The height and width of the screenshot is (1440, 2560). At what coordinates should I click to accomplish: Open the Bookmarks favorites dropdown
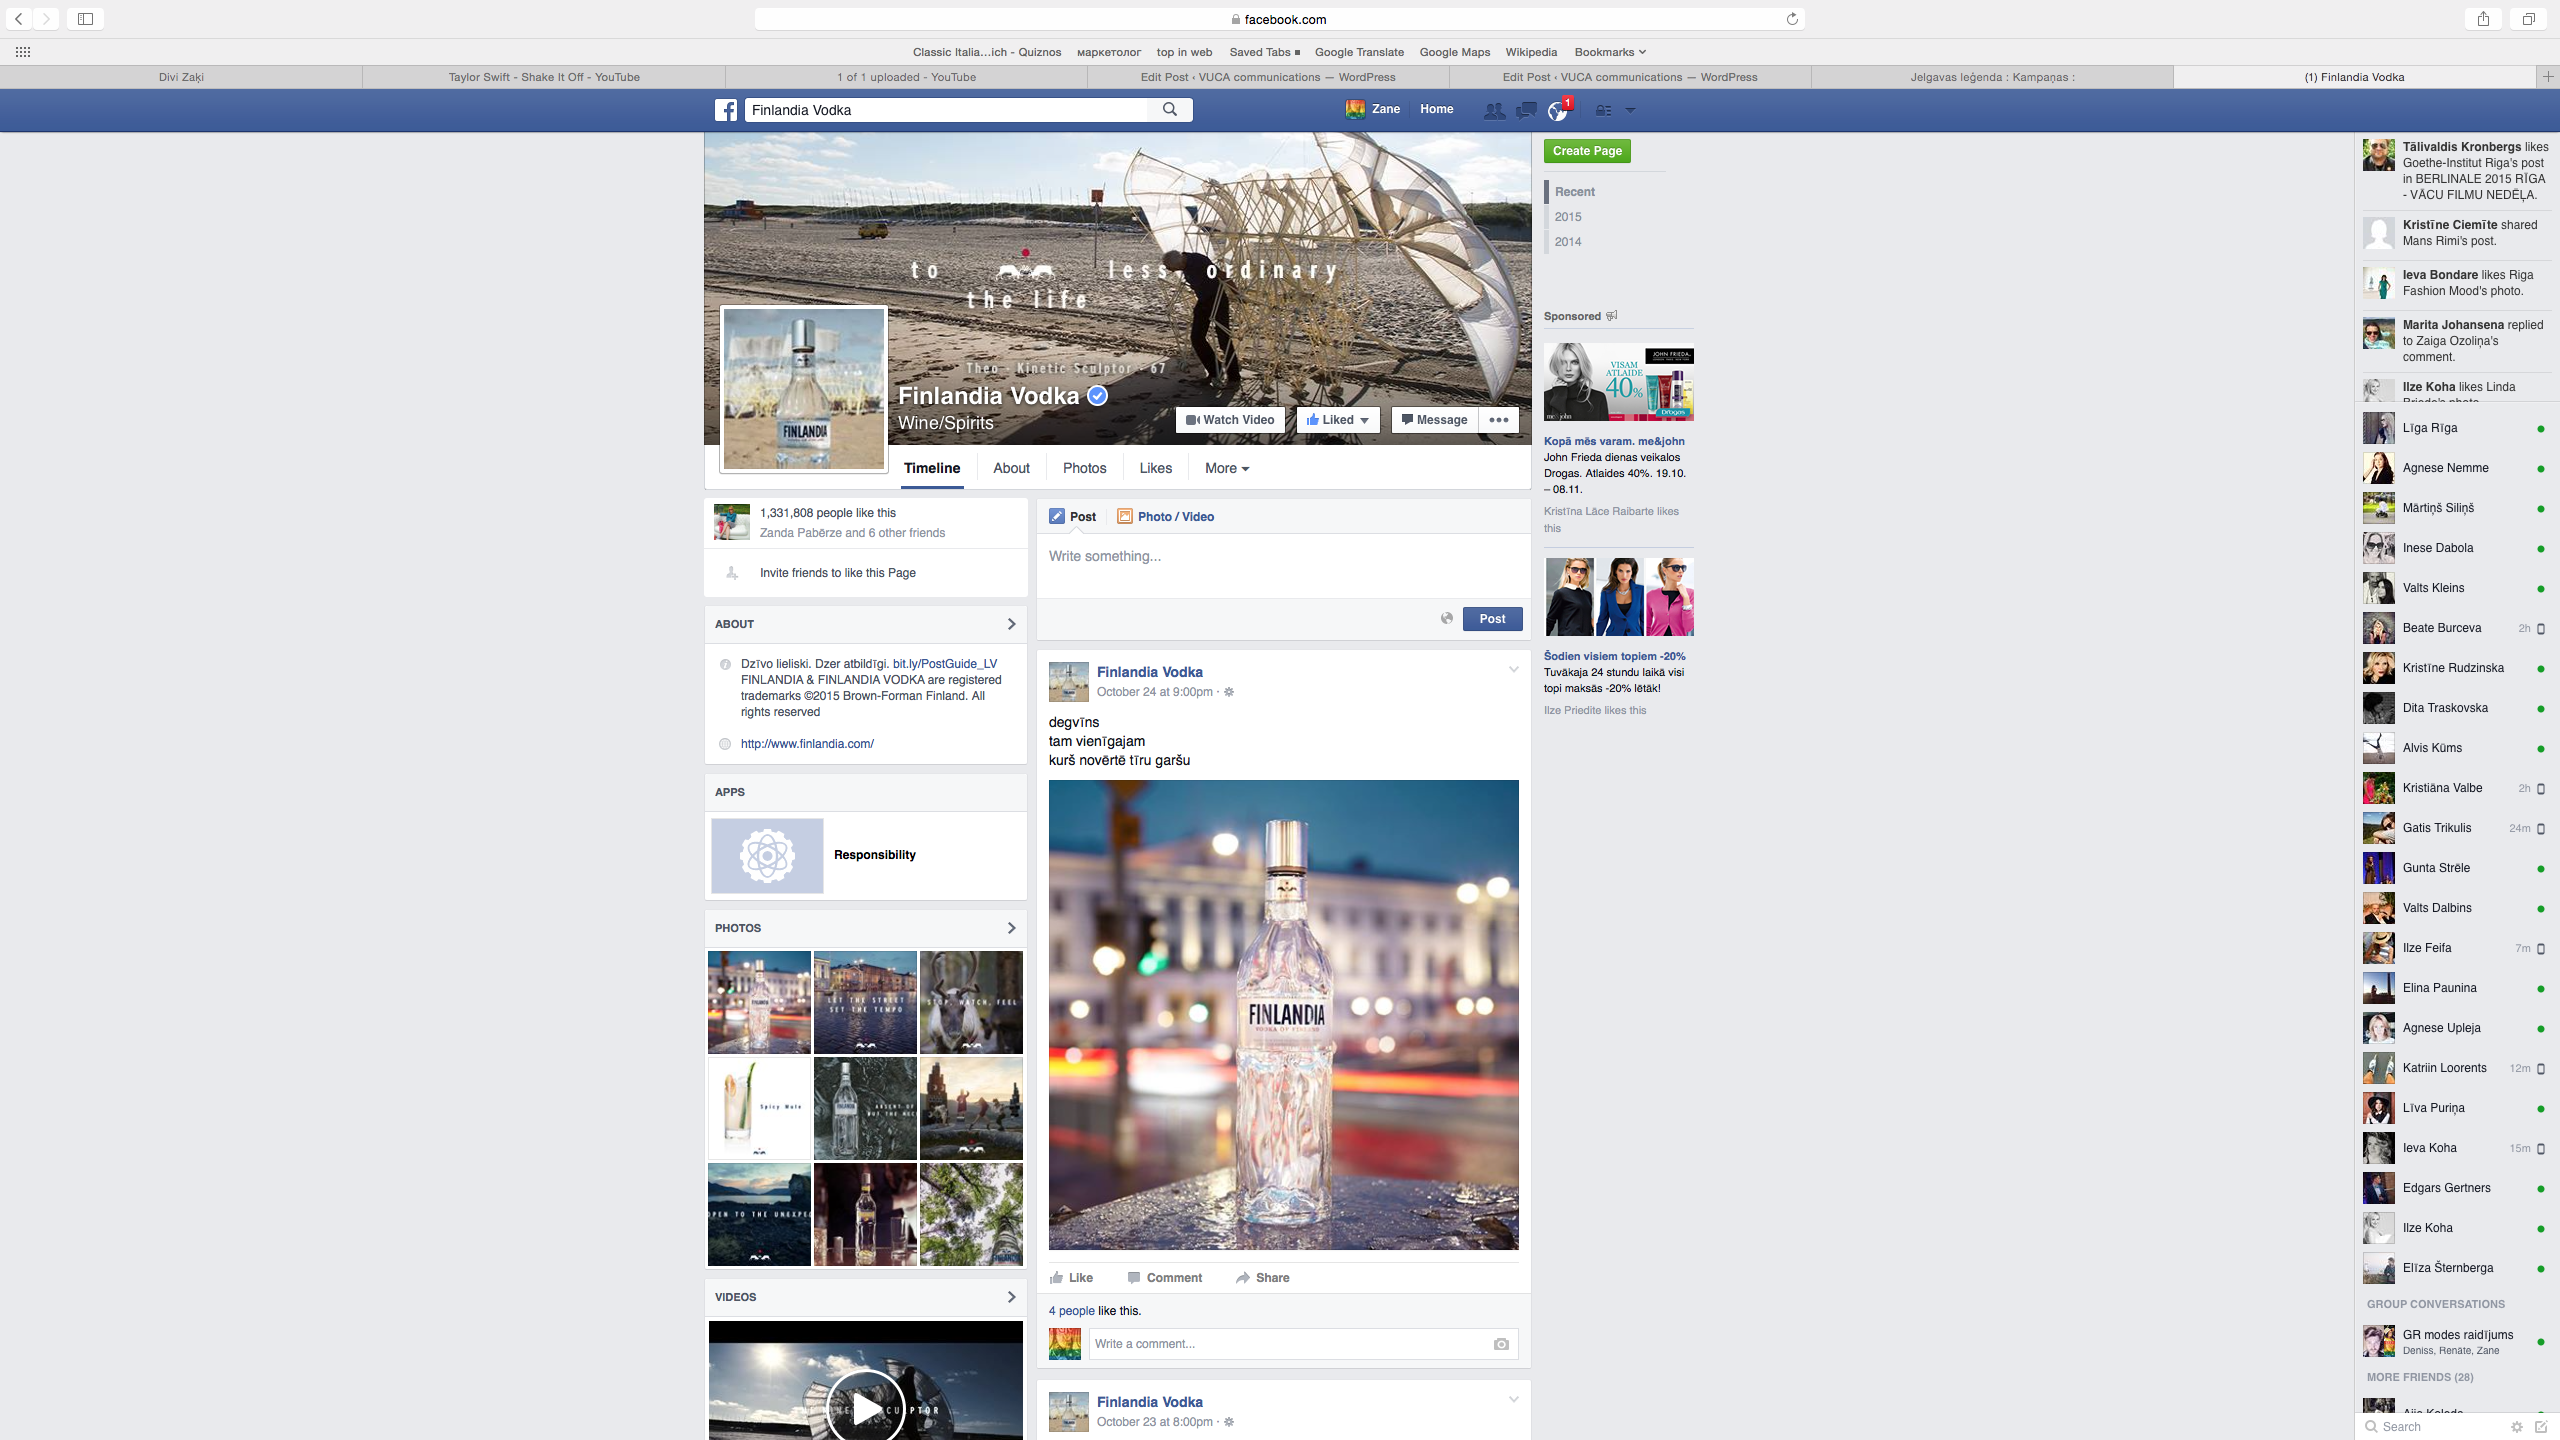tap(1610, 52)
